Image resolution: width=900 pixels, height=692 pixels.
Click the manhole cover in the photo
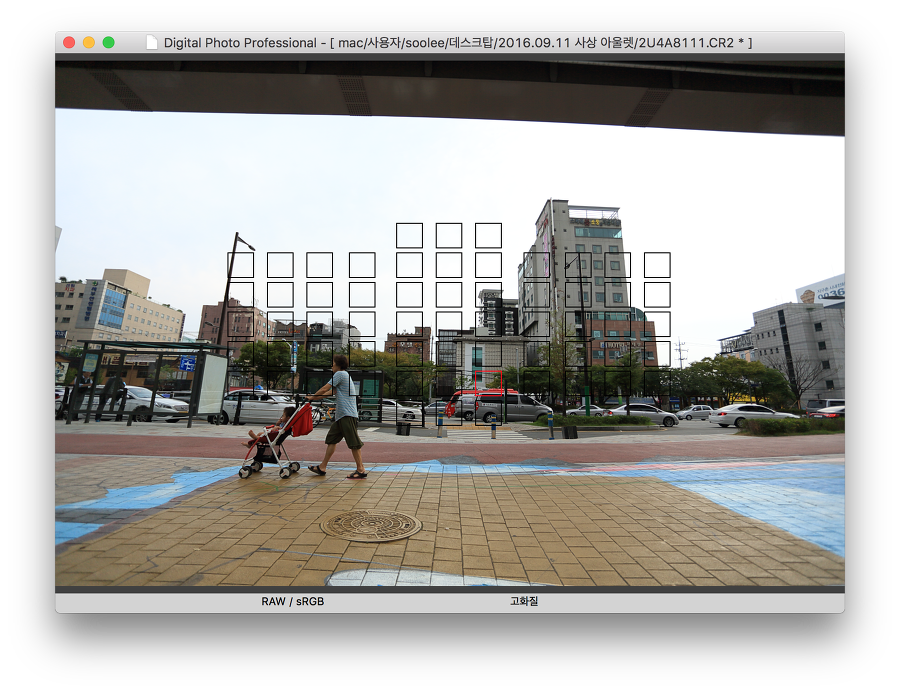coord(371,525)
